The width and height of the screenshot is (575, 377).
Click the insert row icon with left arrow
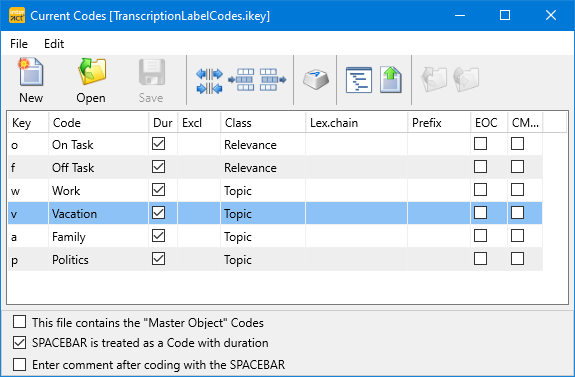(241, 80)
